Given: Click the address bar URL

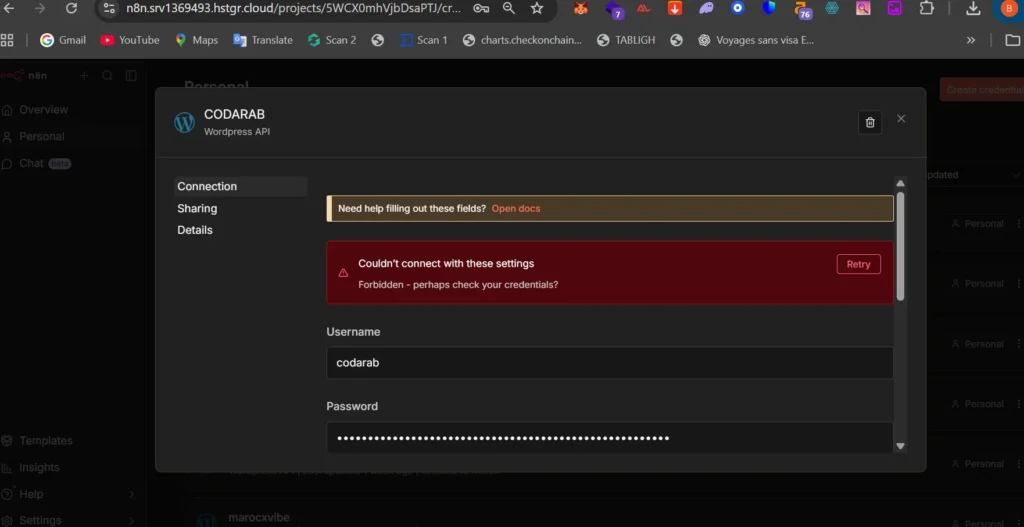Looking at the screenshot, I should [x=293, y=8].
